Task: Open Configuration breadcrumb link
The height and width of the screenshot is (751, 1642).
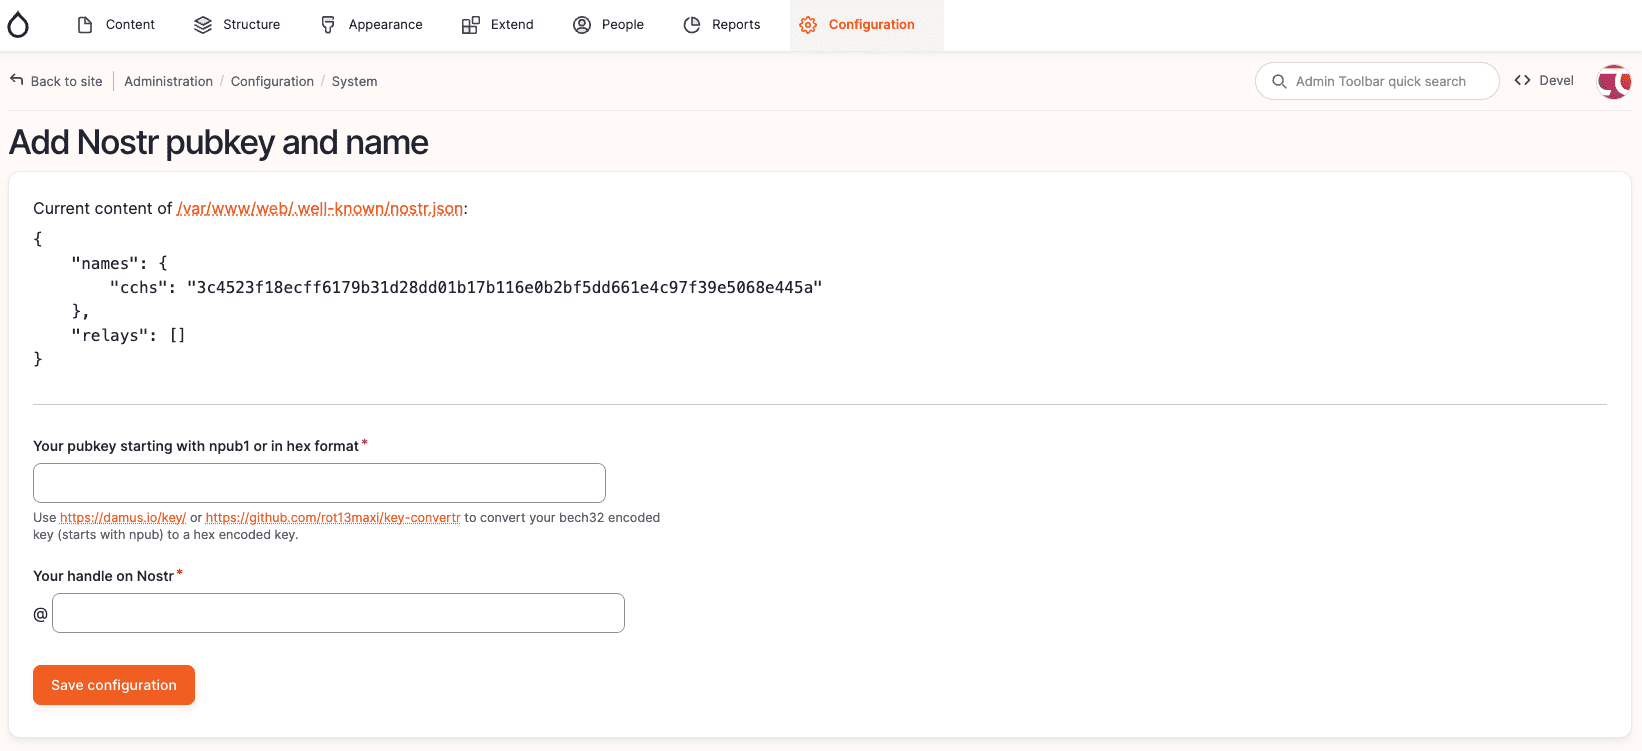Action: click(x=272, y=81)
